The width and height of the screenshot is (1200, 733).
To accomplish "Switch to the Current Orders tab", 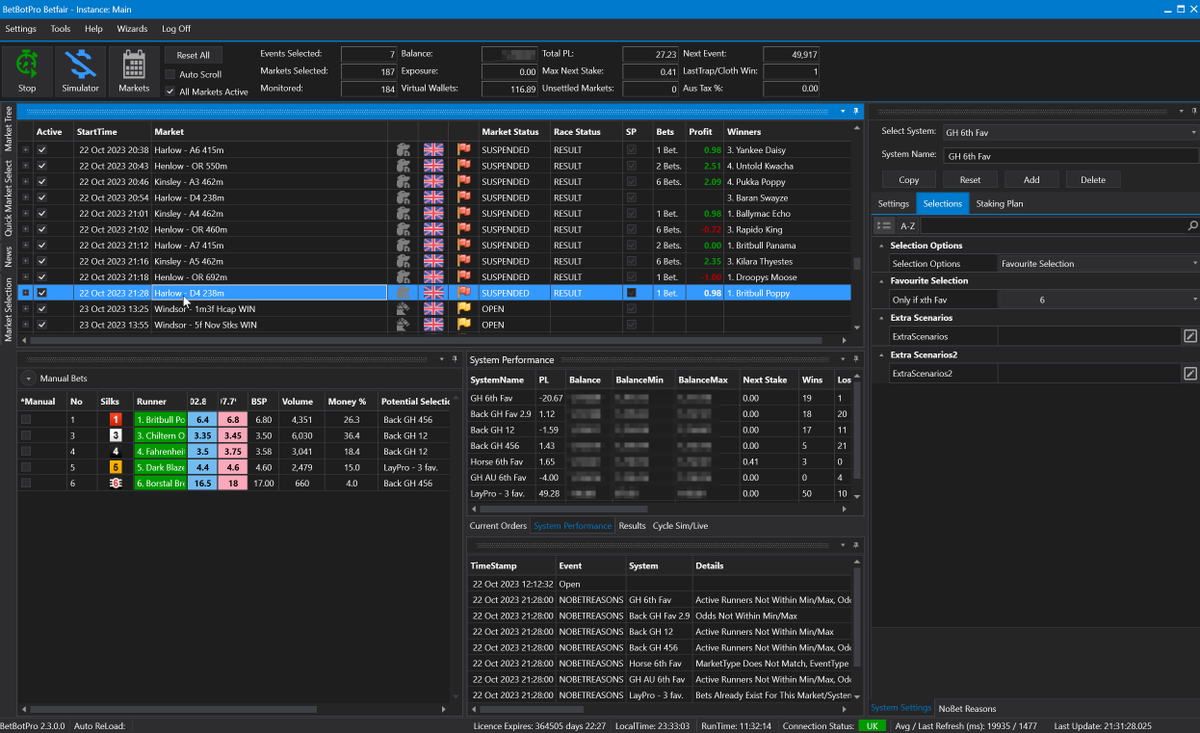I will pyautogui.click(x=498, y=526).
